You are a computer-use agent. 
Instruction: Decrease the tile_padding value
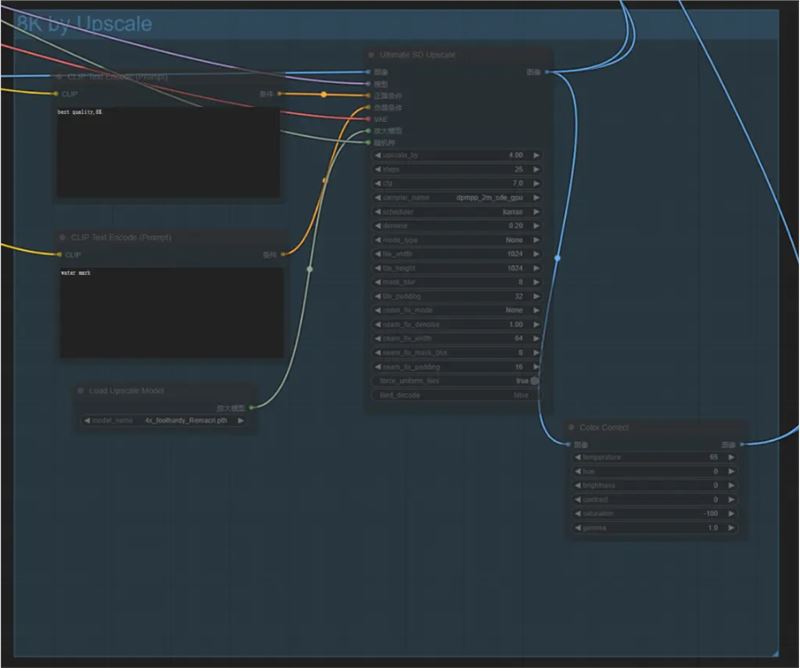tap(378, 296)
